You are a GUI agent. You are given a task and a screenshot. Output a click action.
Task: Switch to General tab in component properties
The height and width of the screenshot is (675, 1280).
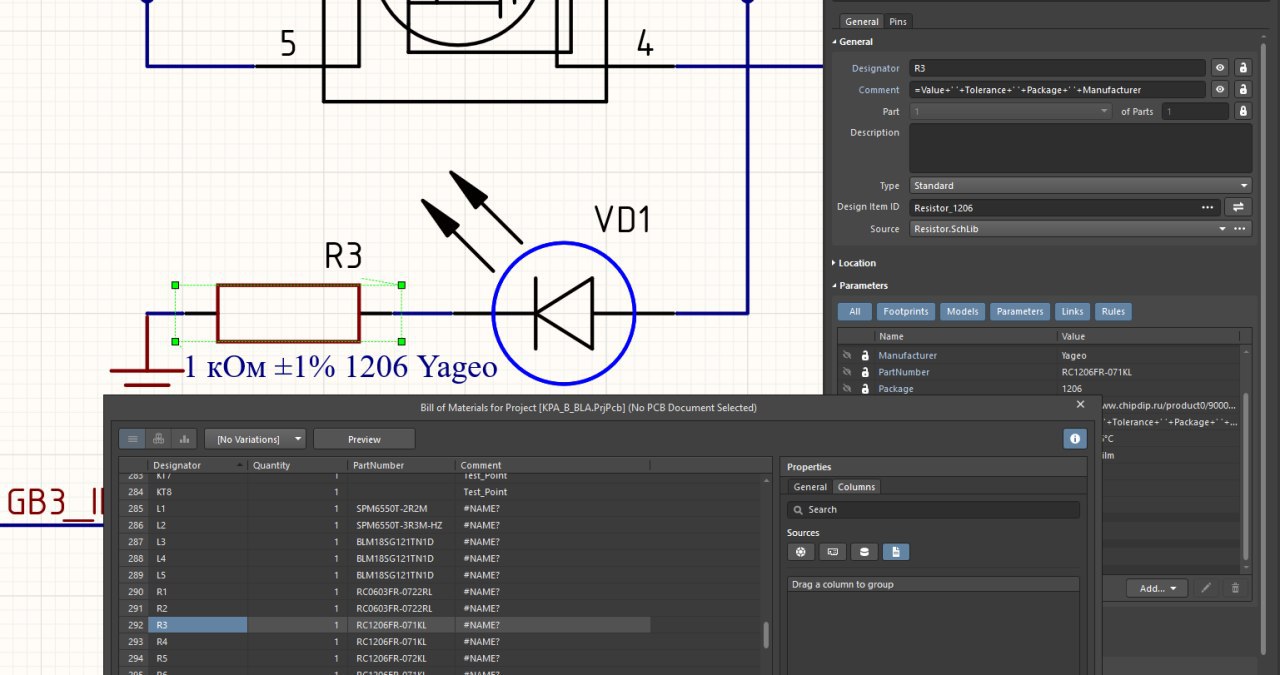click(x=861, y=21)
